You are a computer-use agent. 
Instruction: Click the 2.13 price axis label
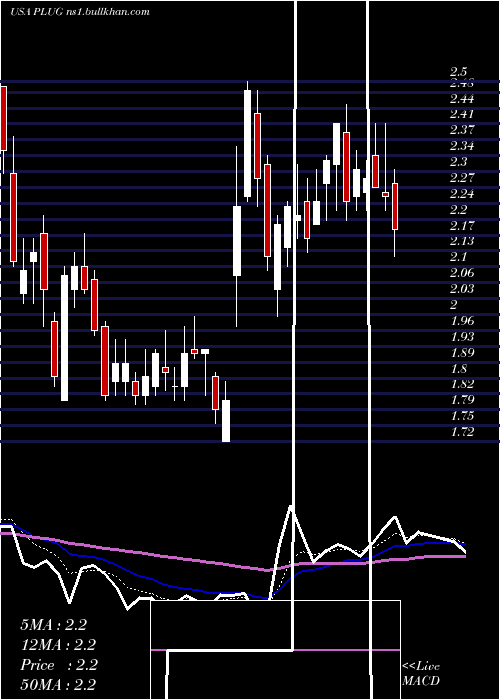click(462, 241)
